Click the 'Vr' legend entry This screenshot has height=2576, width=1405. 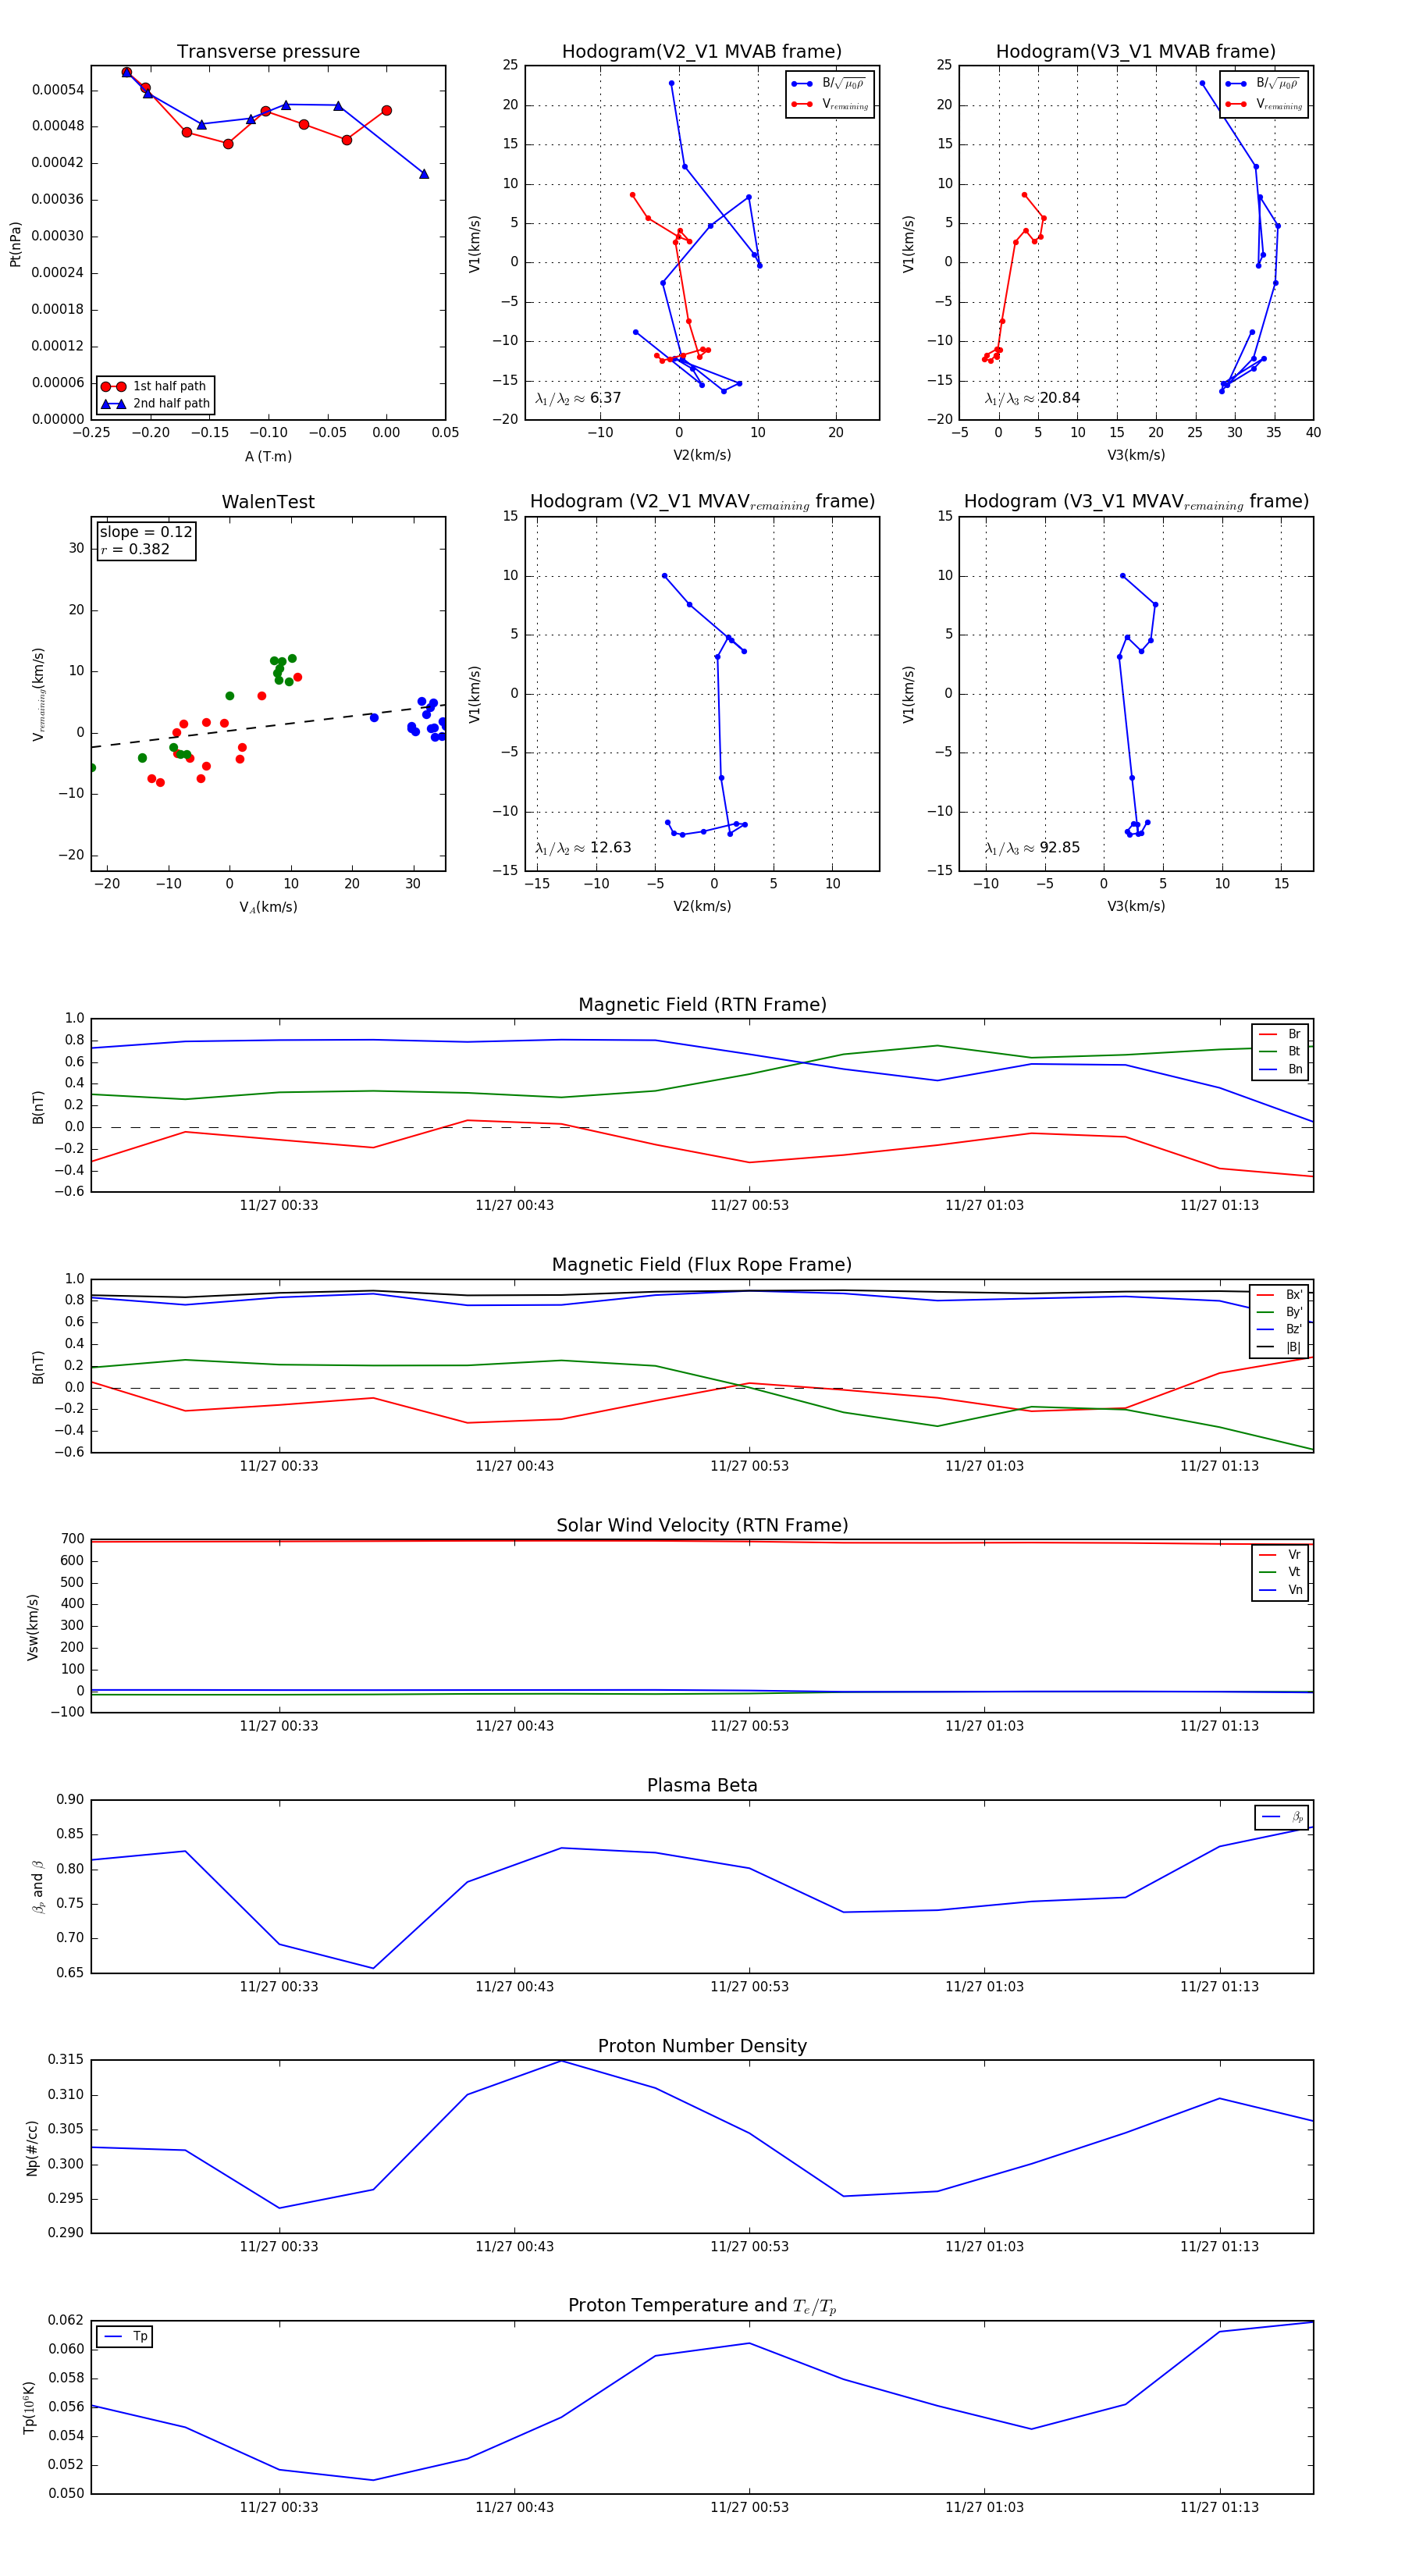point(1280,1555)
